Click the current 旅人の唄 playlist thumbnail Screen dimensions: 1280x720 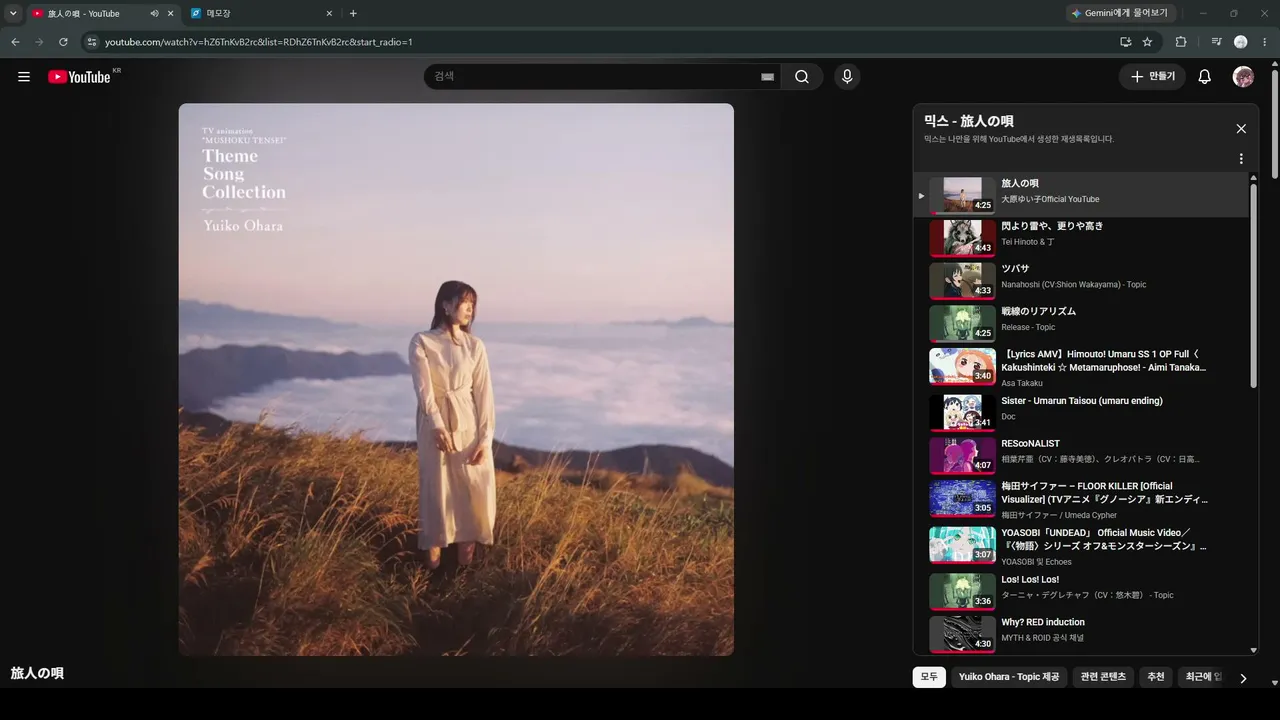tap(962, 195)
